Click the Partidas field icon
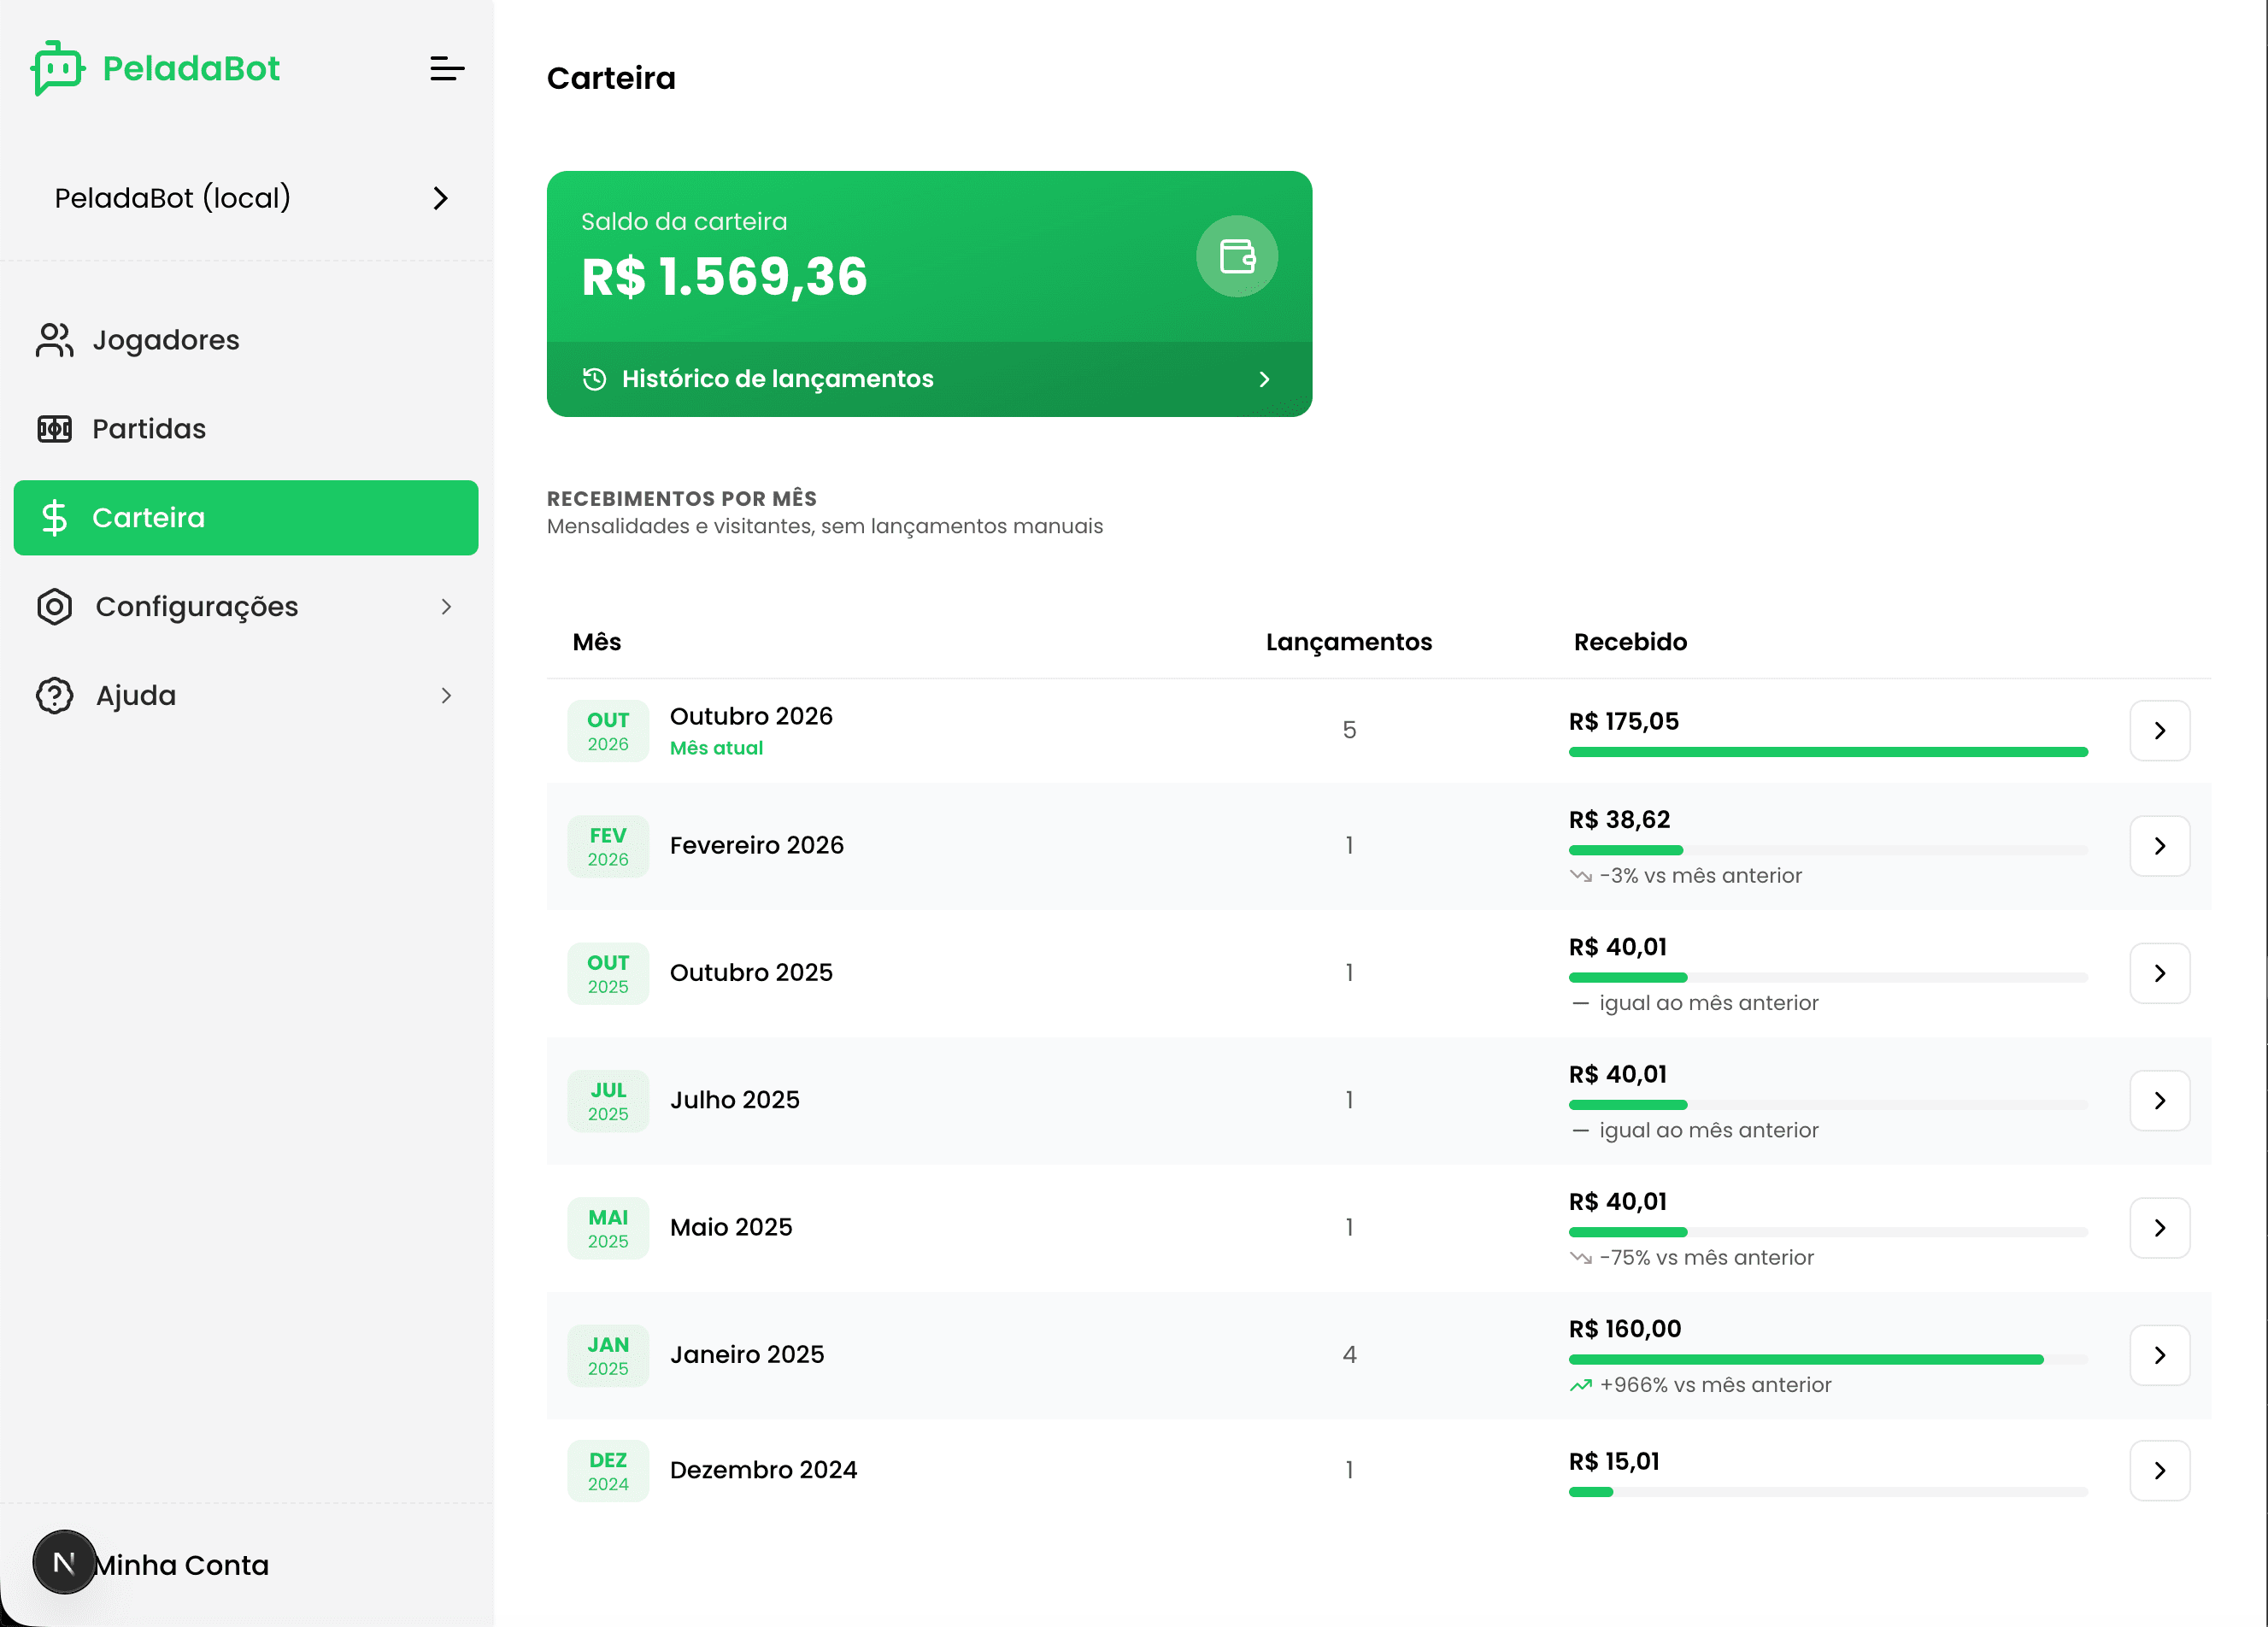The width and height of the screenshot is (2268, 1627). pos(54,429)
